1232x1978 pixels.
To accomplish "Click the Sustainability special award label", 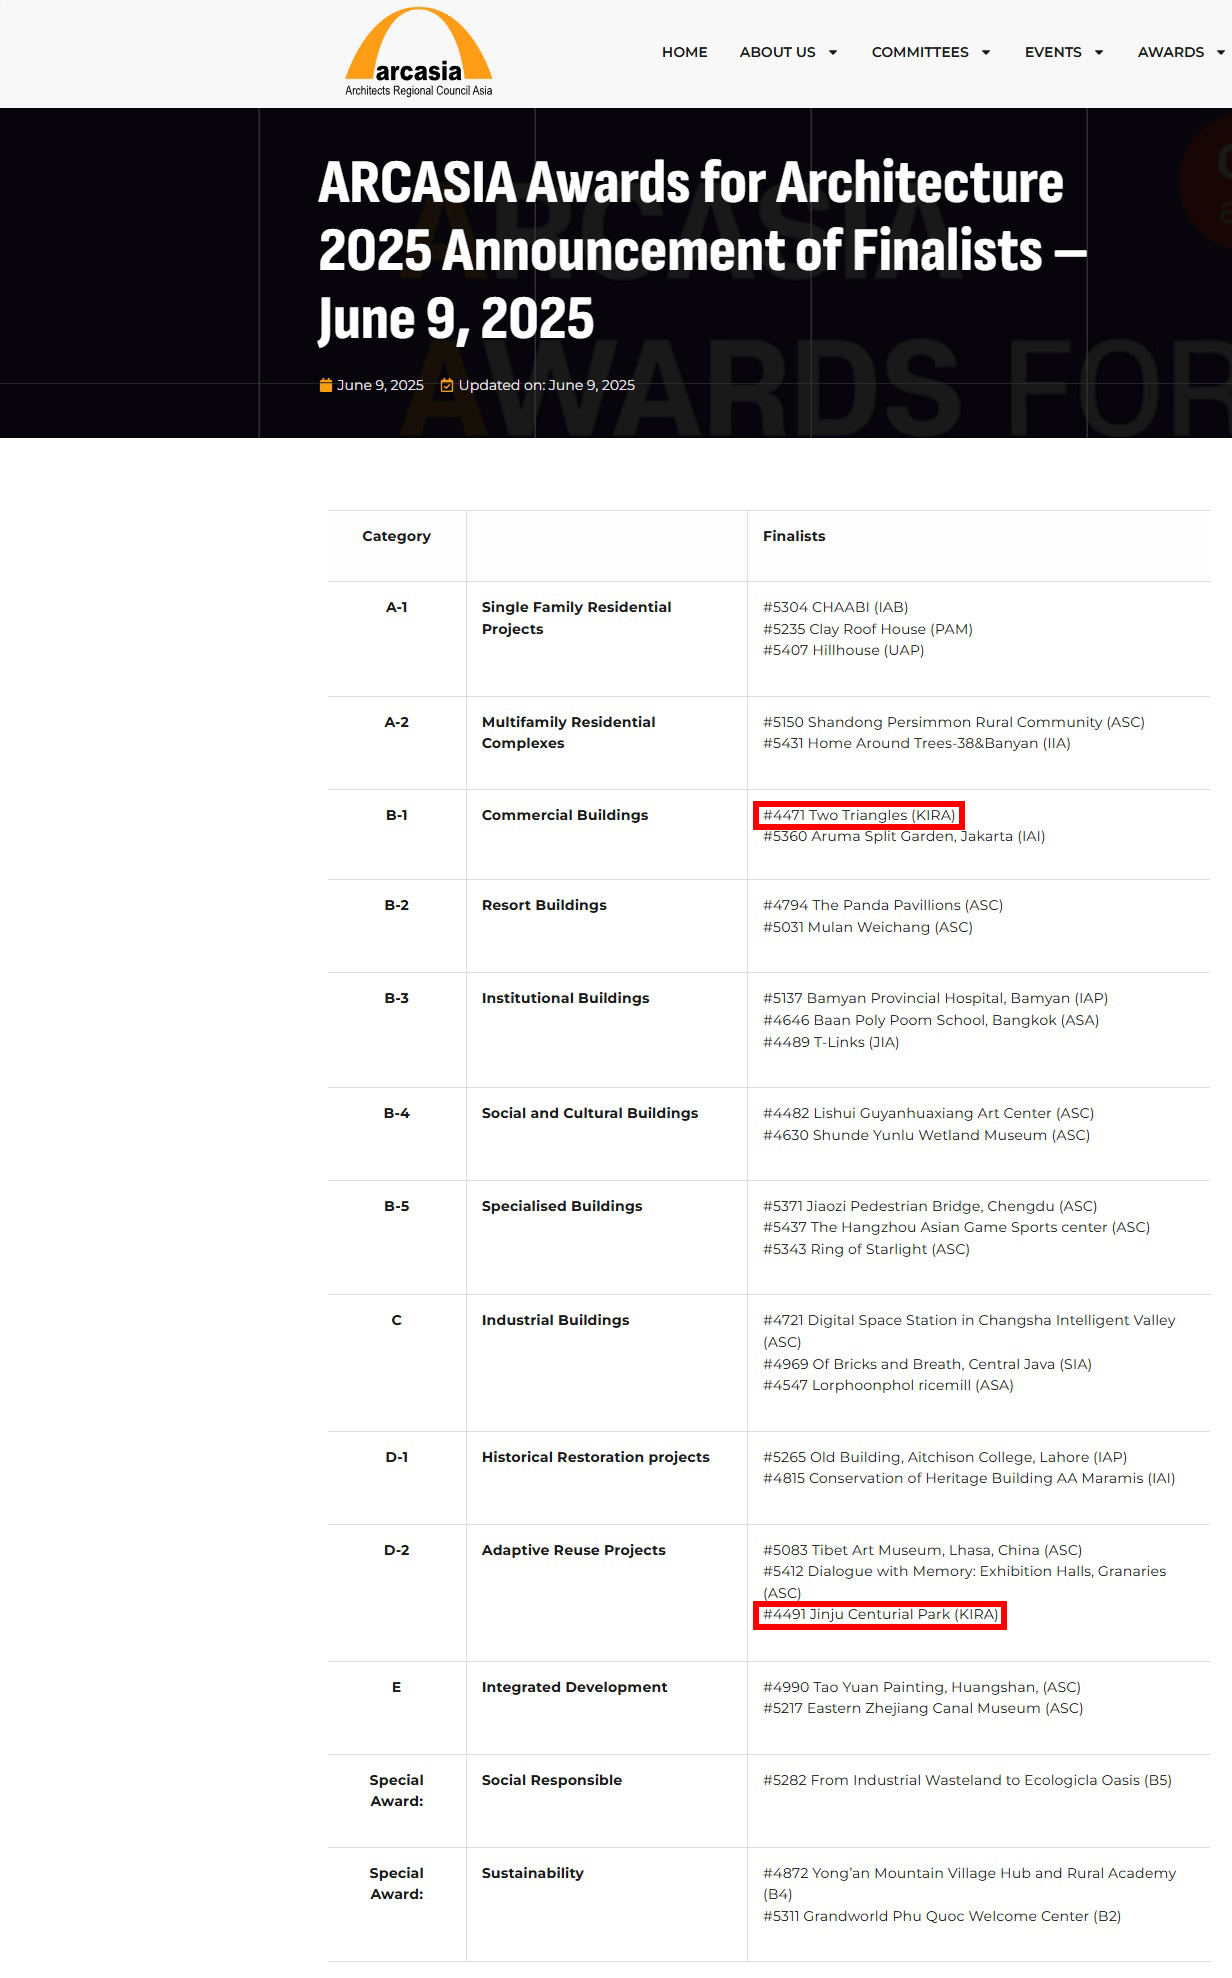I will (532, 1873).
